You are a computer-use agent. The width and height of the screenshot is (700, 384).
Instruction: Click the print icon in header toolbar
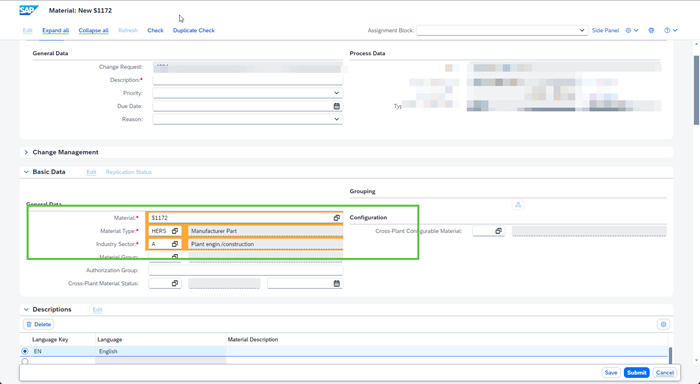coord(651,30)
